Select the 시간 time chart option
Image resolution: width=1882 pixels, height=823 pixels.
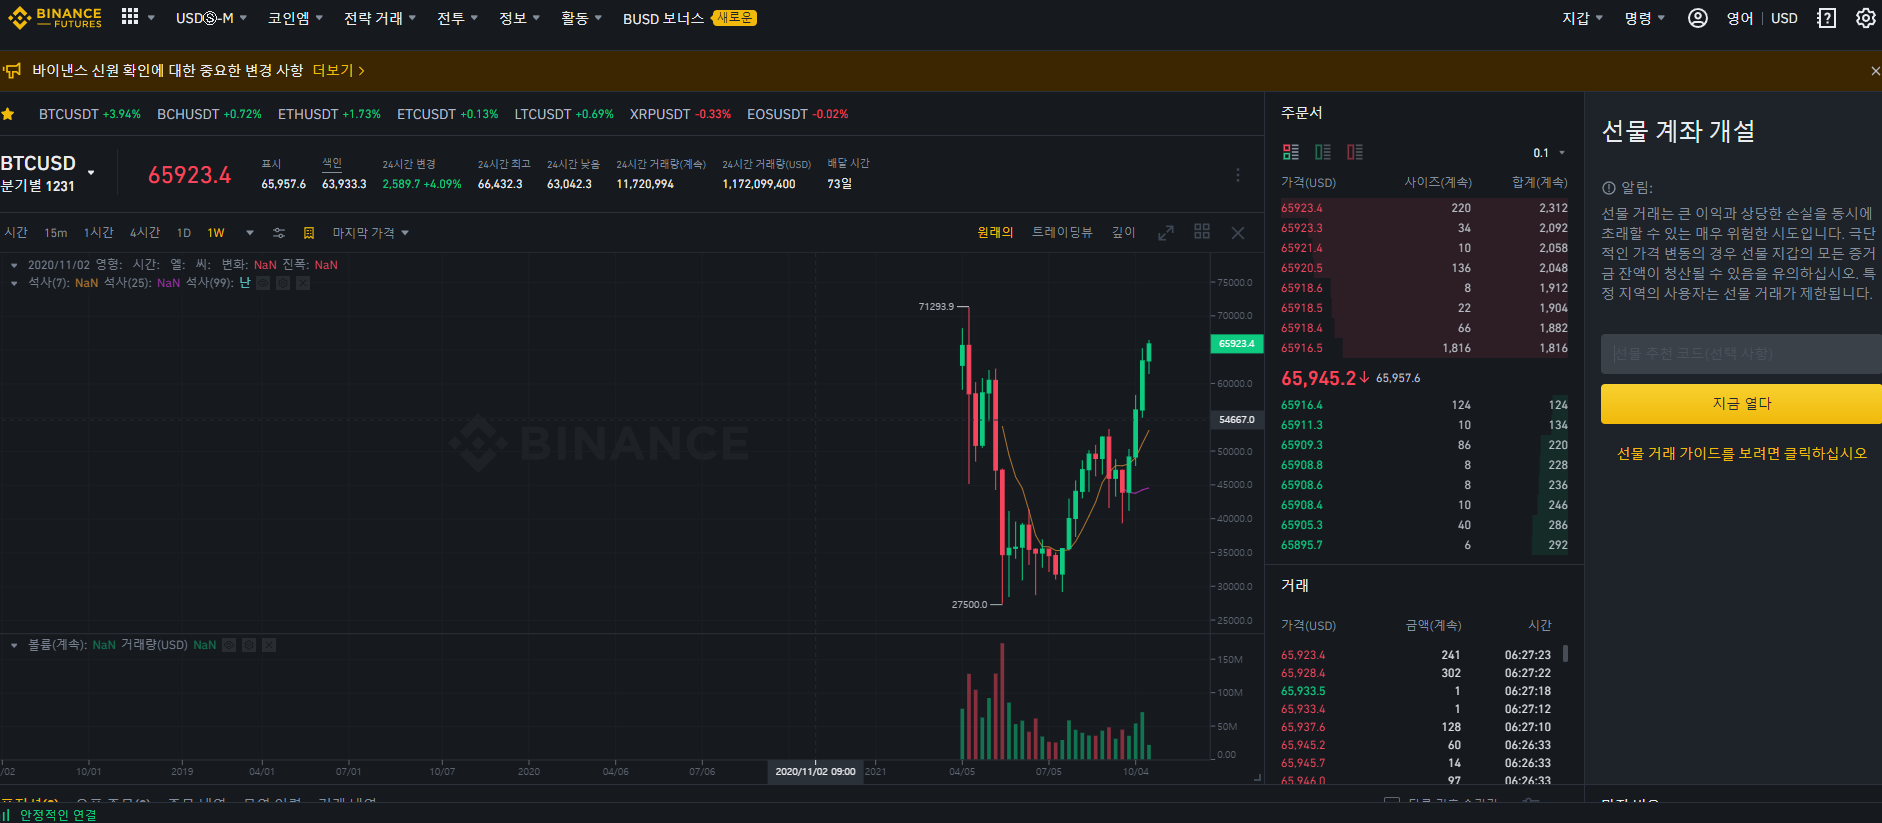(16, 233)
